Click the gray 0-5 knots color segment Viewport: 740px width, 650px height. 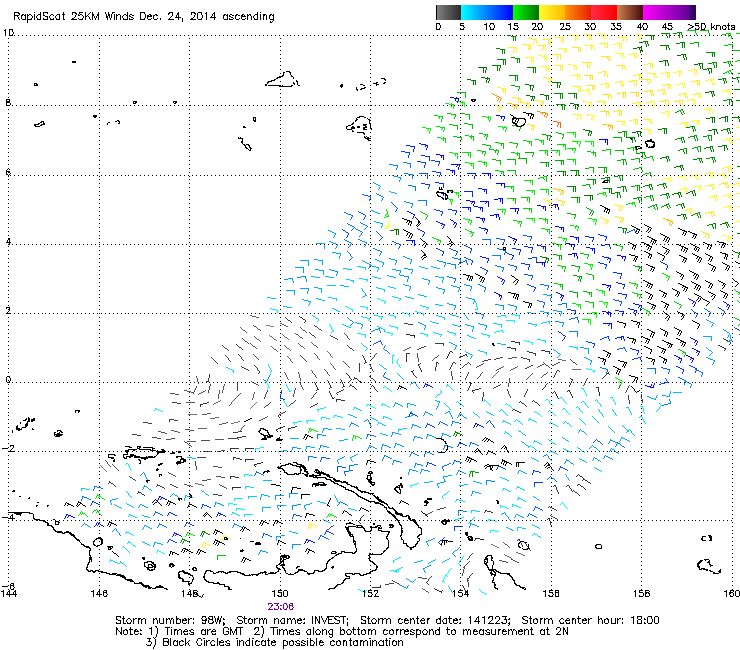coord(448,12)
